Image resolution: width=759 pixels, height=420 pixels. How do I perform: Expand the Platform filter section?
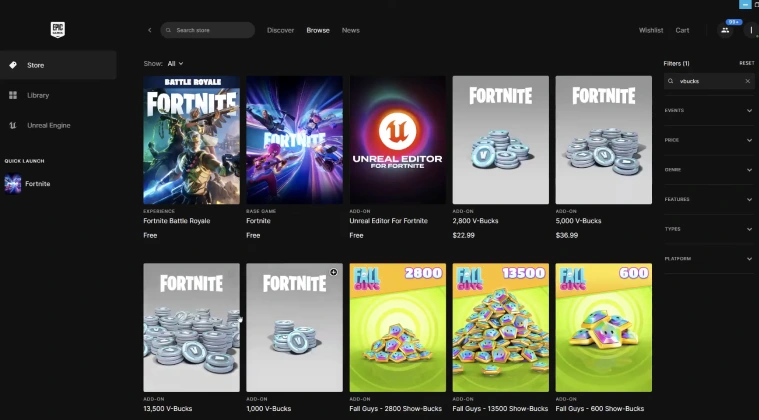point(709,259)
